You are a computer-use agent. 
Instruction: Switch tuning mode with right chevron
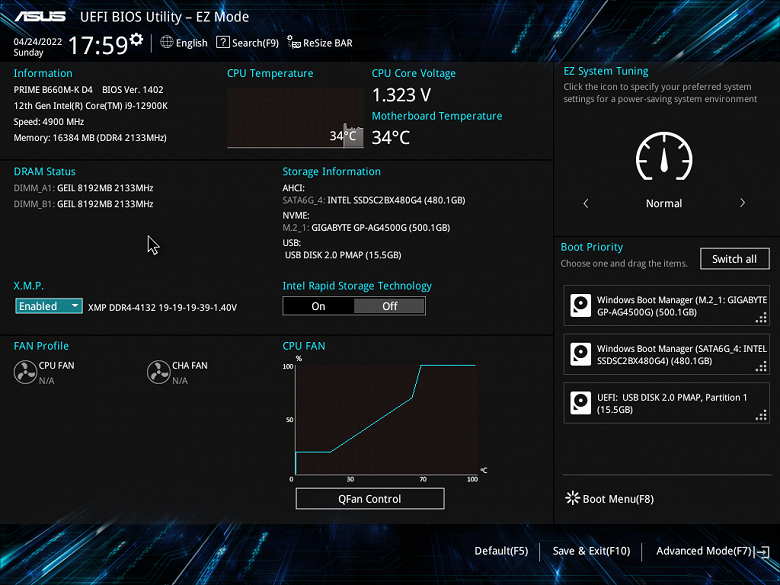point(742,203)
